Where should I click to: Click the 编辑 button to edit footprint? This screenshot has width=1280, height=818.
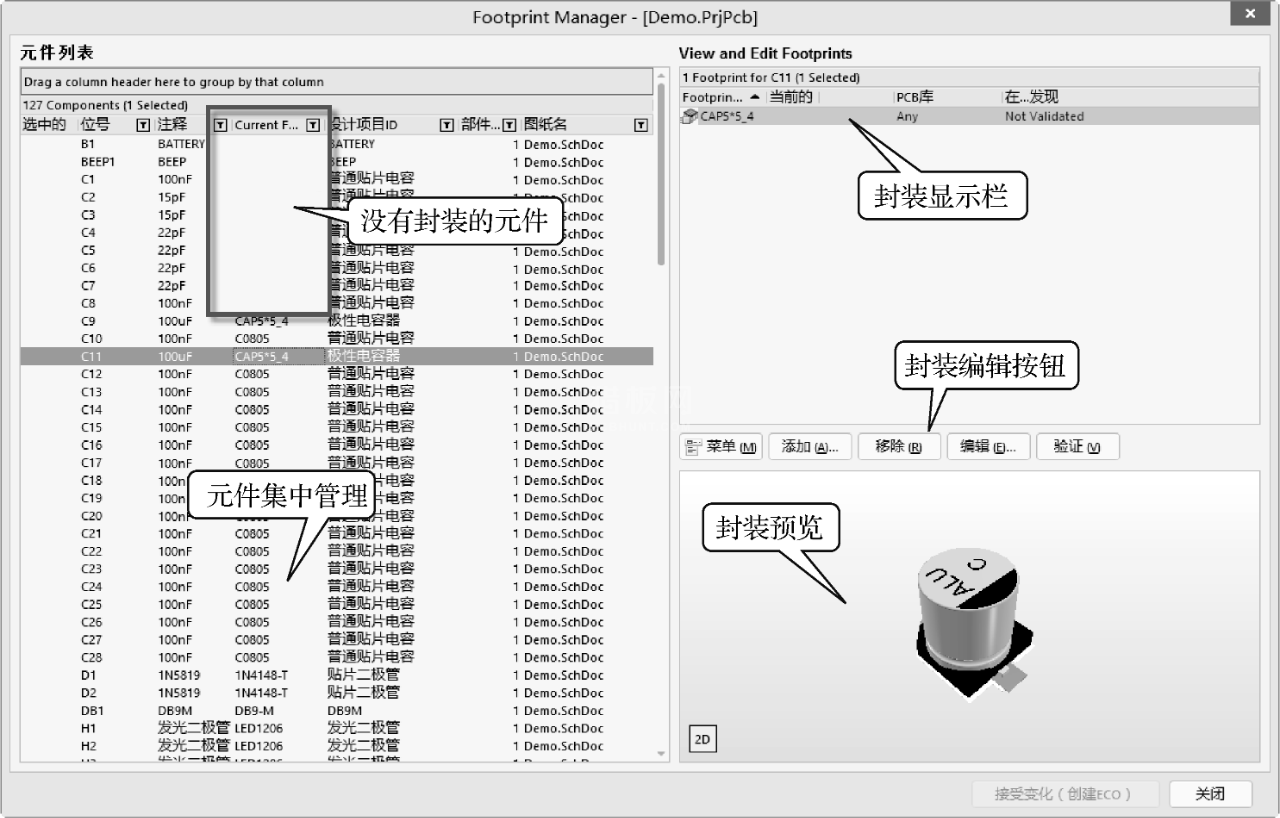[x=988, y=445]
